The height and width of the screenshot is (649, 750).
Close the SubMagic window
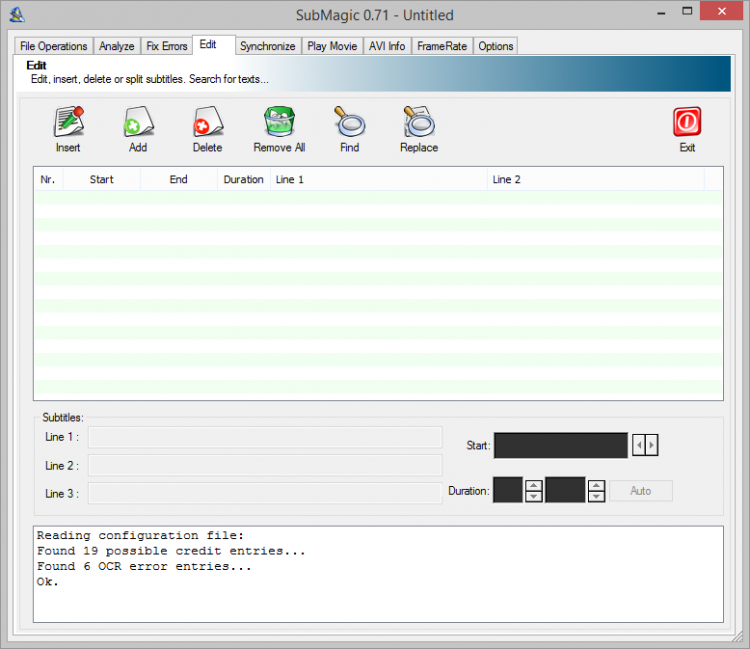(721, 11)
